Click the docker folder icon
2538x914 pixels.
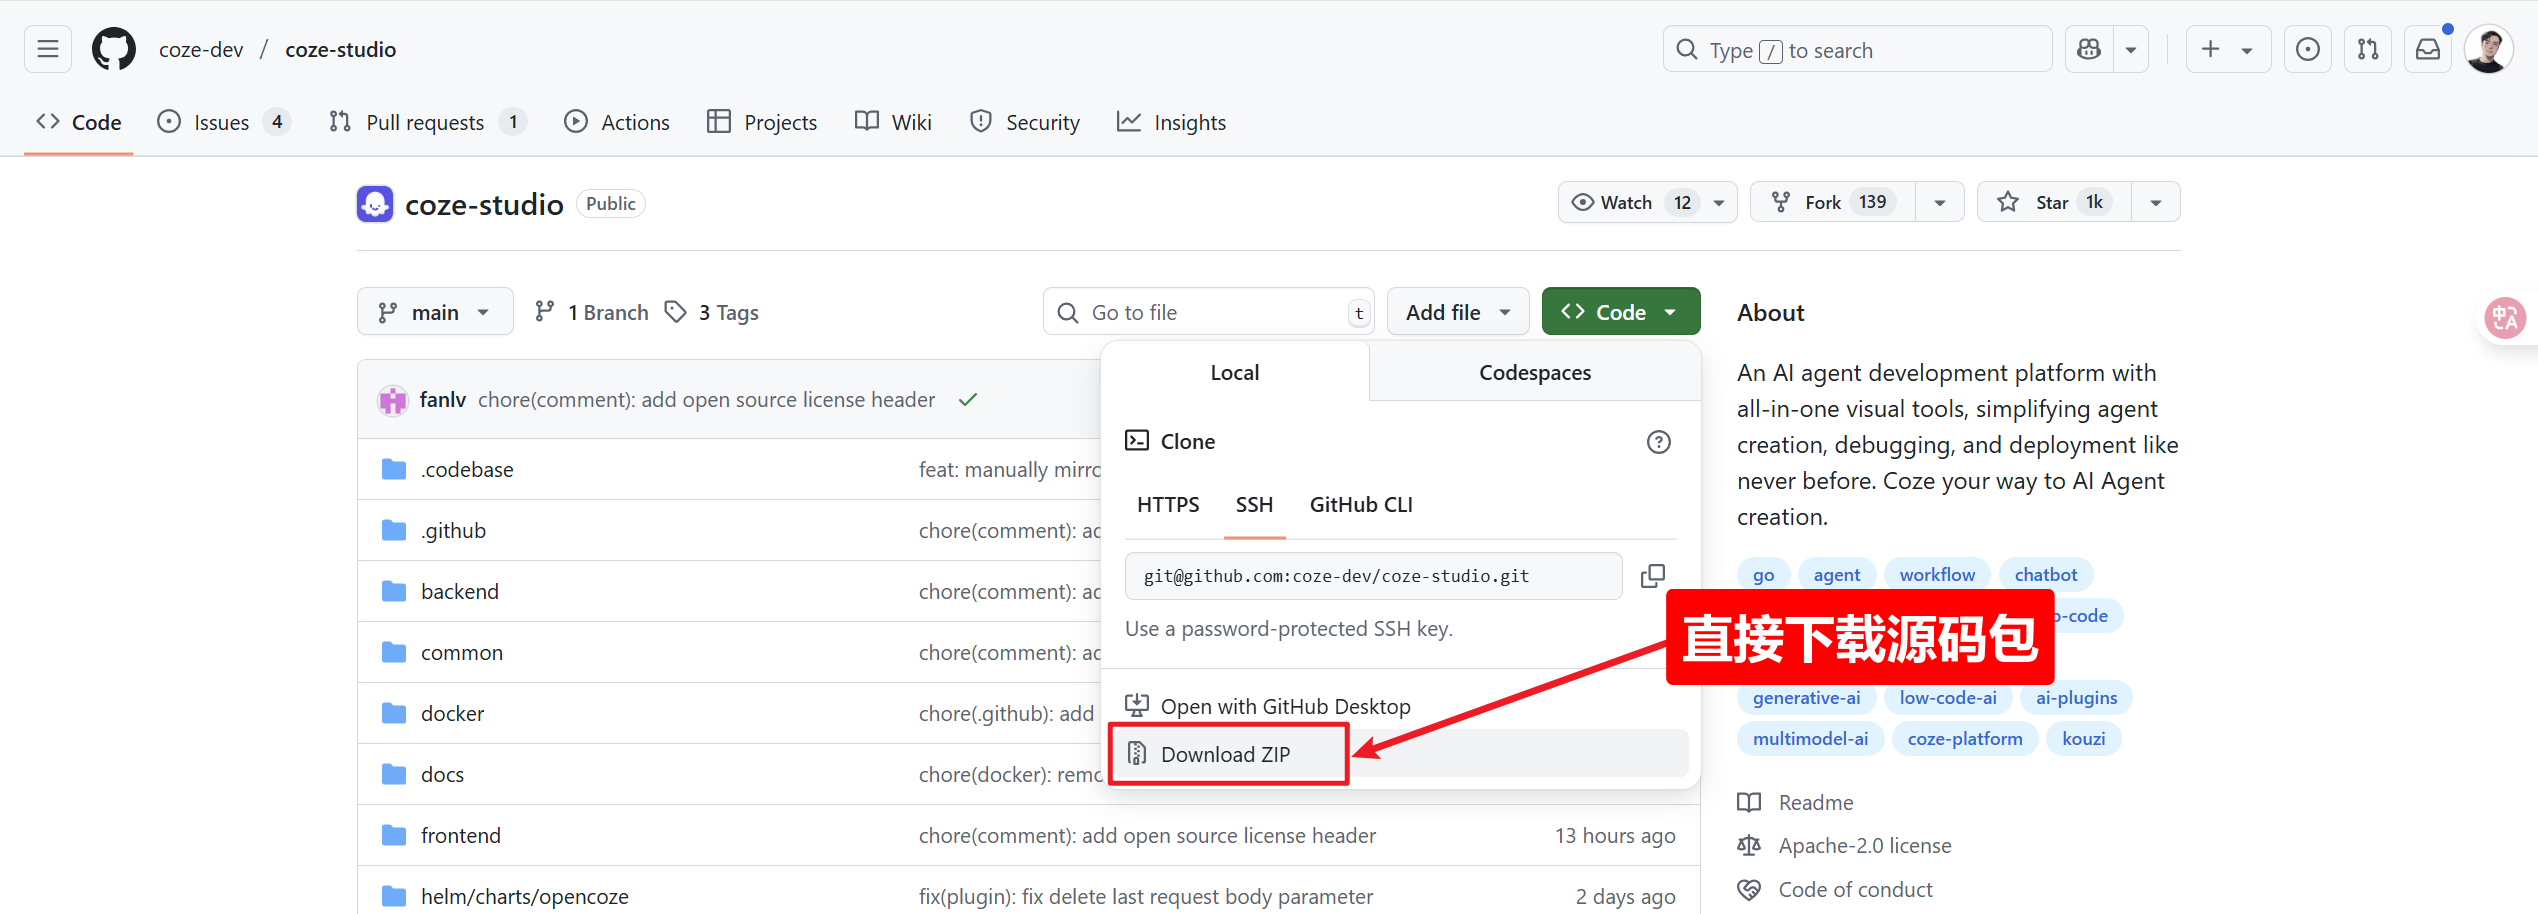(394, 713)
